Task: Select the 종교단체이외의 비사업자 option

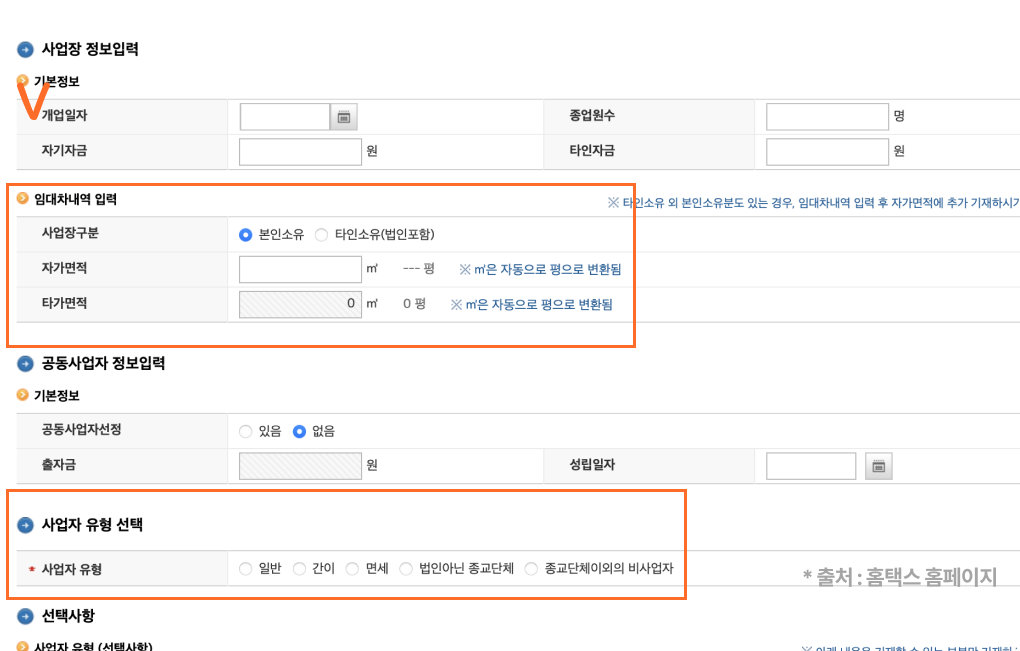Action: [x=532, y=568]
